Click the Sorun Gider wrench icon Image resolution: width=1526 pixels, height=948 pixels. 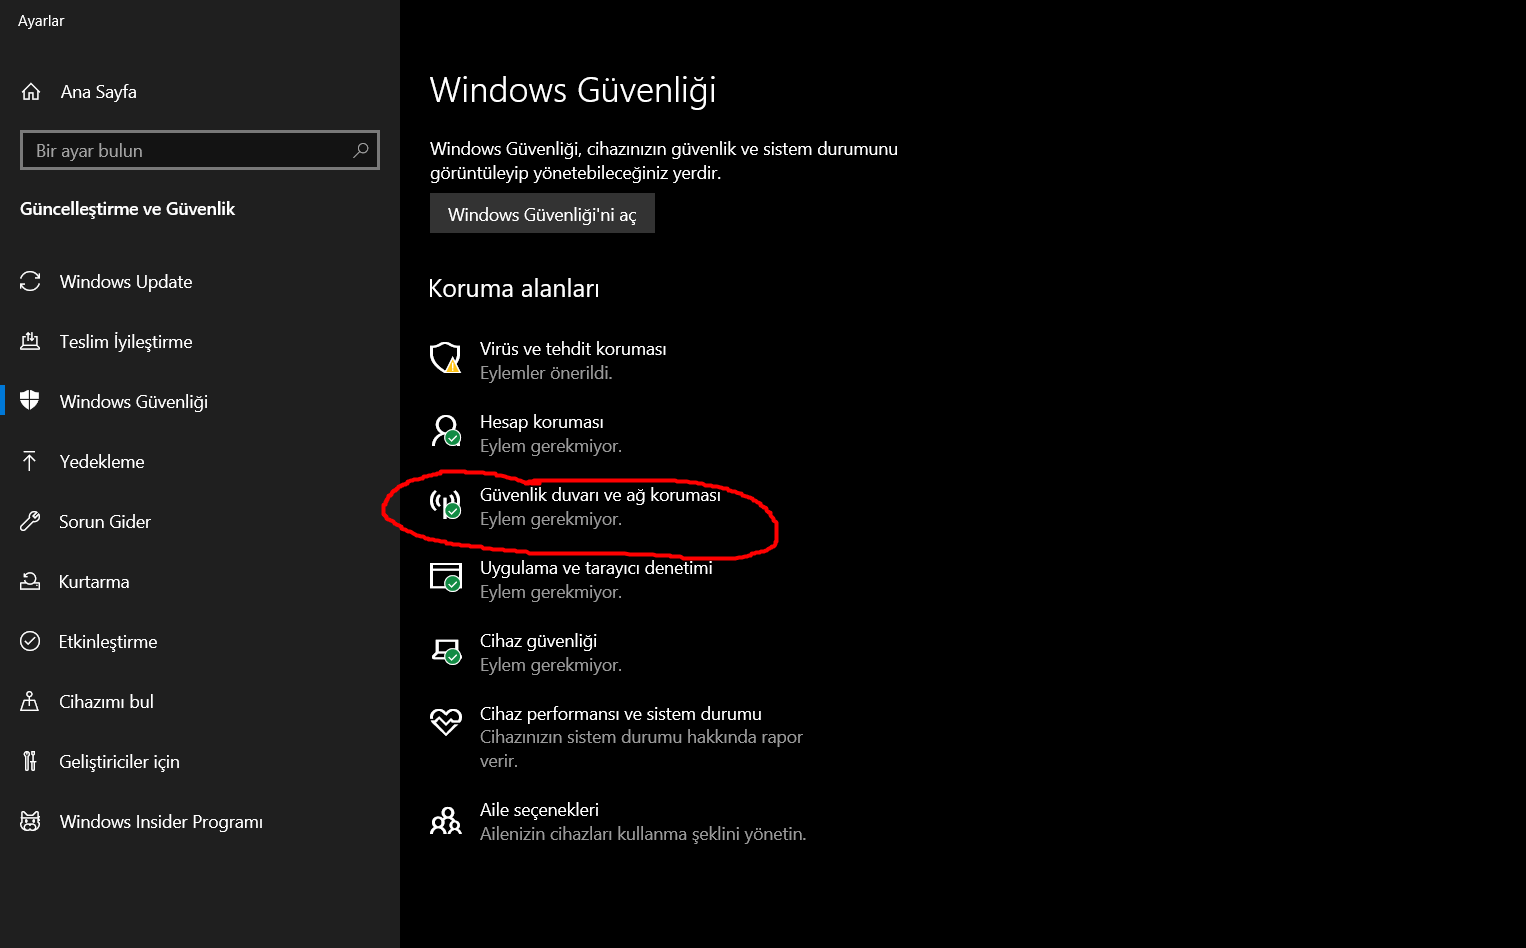30,521
